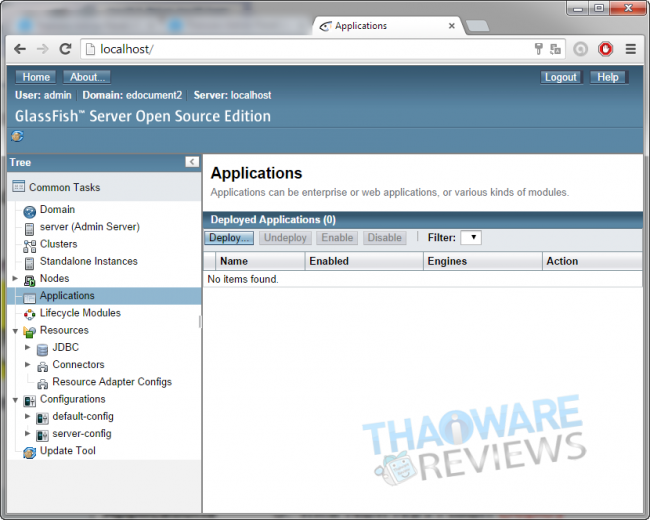
Task: Expand the Nodes tree node
Action: (15, 278)
